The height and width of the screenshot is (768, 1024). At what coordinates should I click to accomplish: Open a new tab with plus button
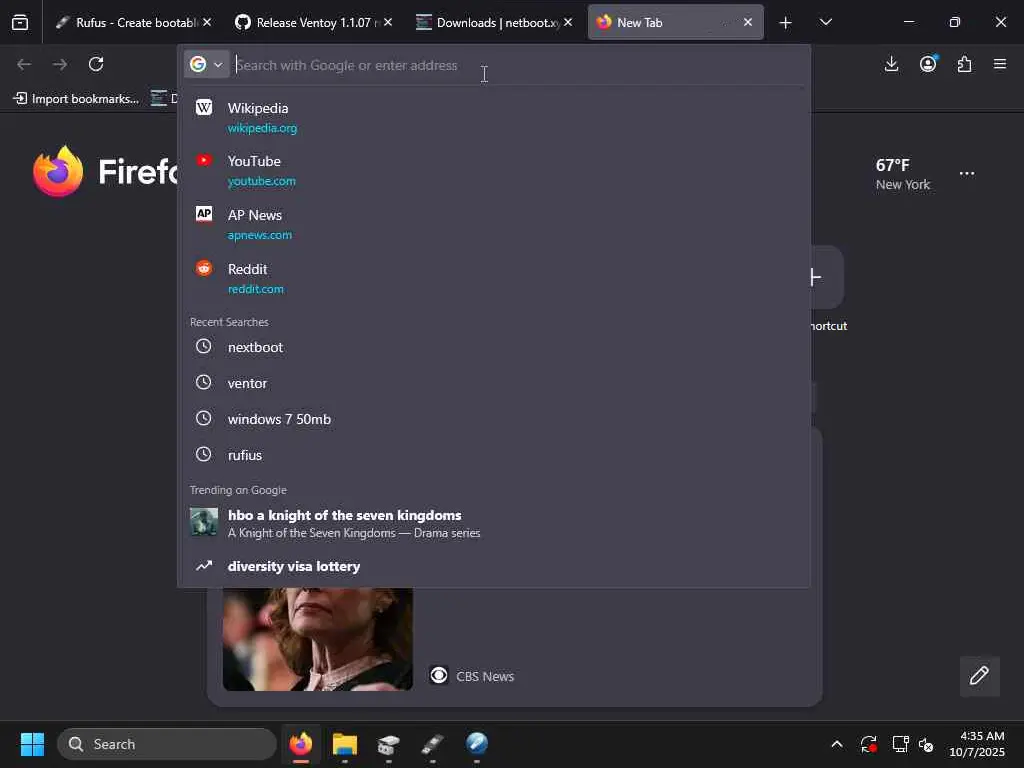[x=786, y=23]
